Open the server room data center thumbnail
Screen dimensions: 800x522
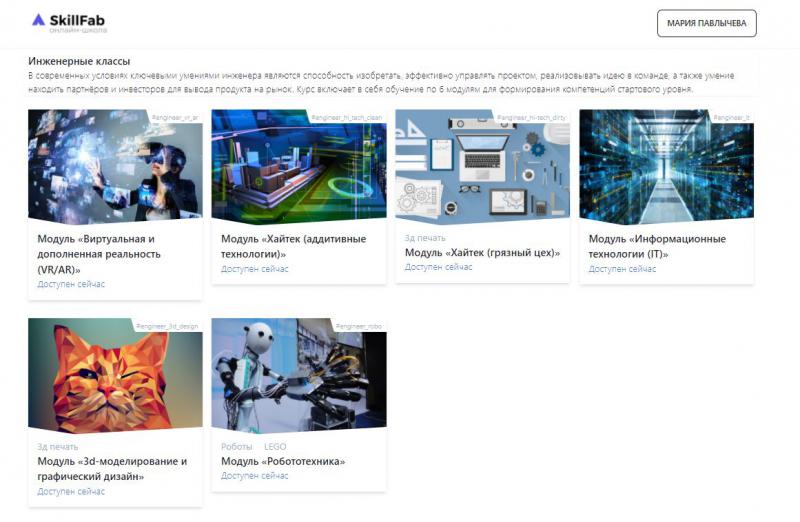pos(666,167)
